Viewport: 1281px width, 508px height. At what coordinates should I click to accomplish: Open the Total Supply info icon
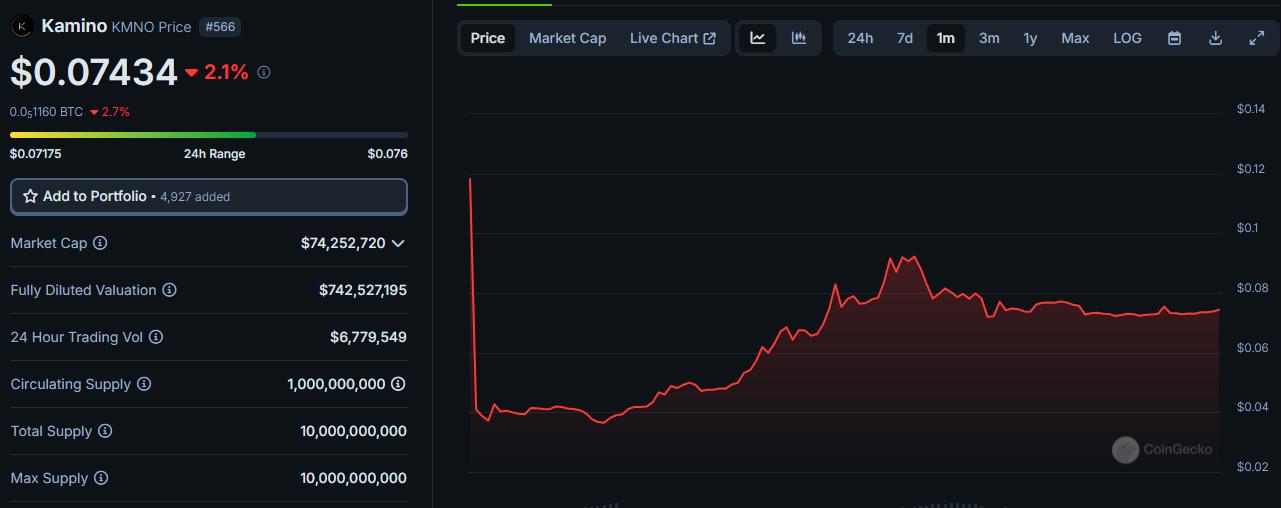click(x=105, y=431)
